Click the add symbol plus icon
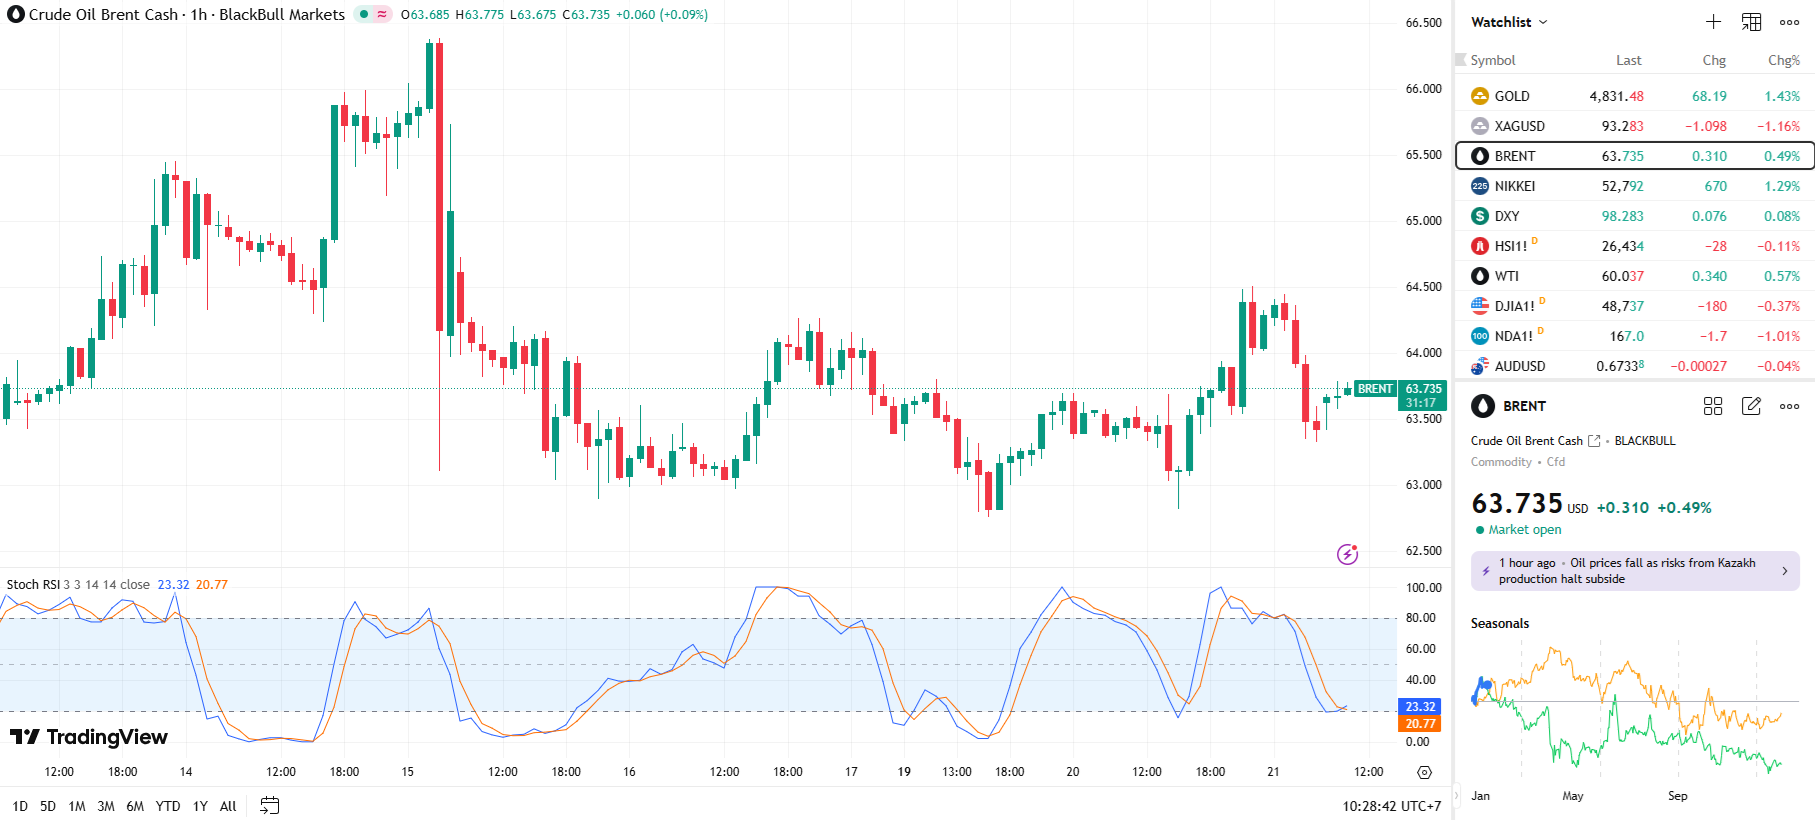Image resolution: width=1815 pixels, height=820 pixels. click(1713, 22)
